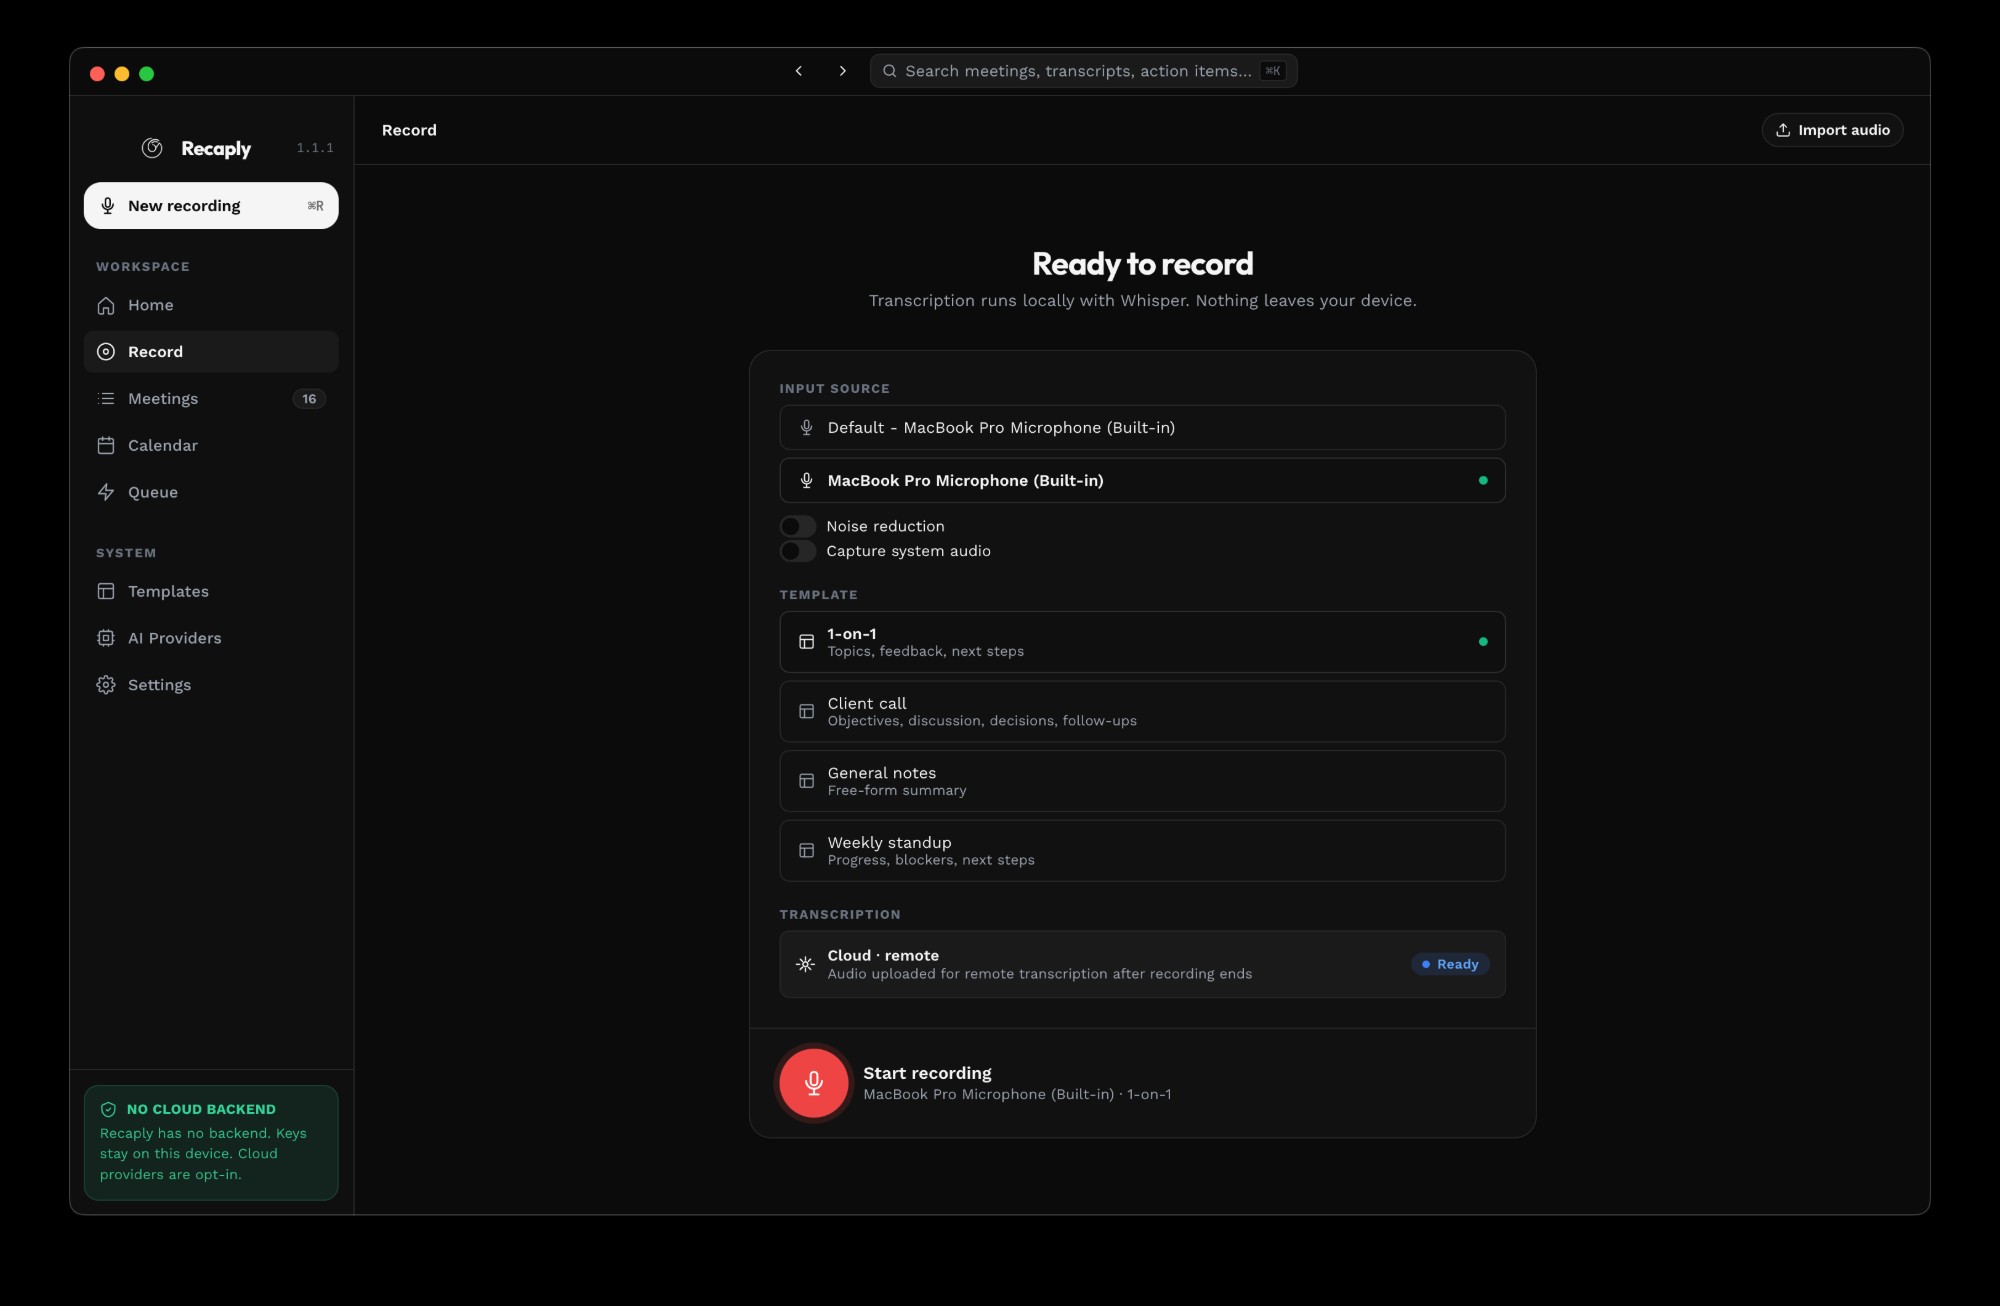Click the Start recording label
The height and width of the screenshot is (1306, 2000).
(927, 1073)
